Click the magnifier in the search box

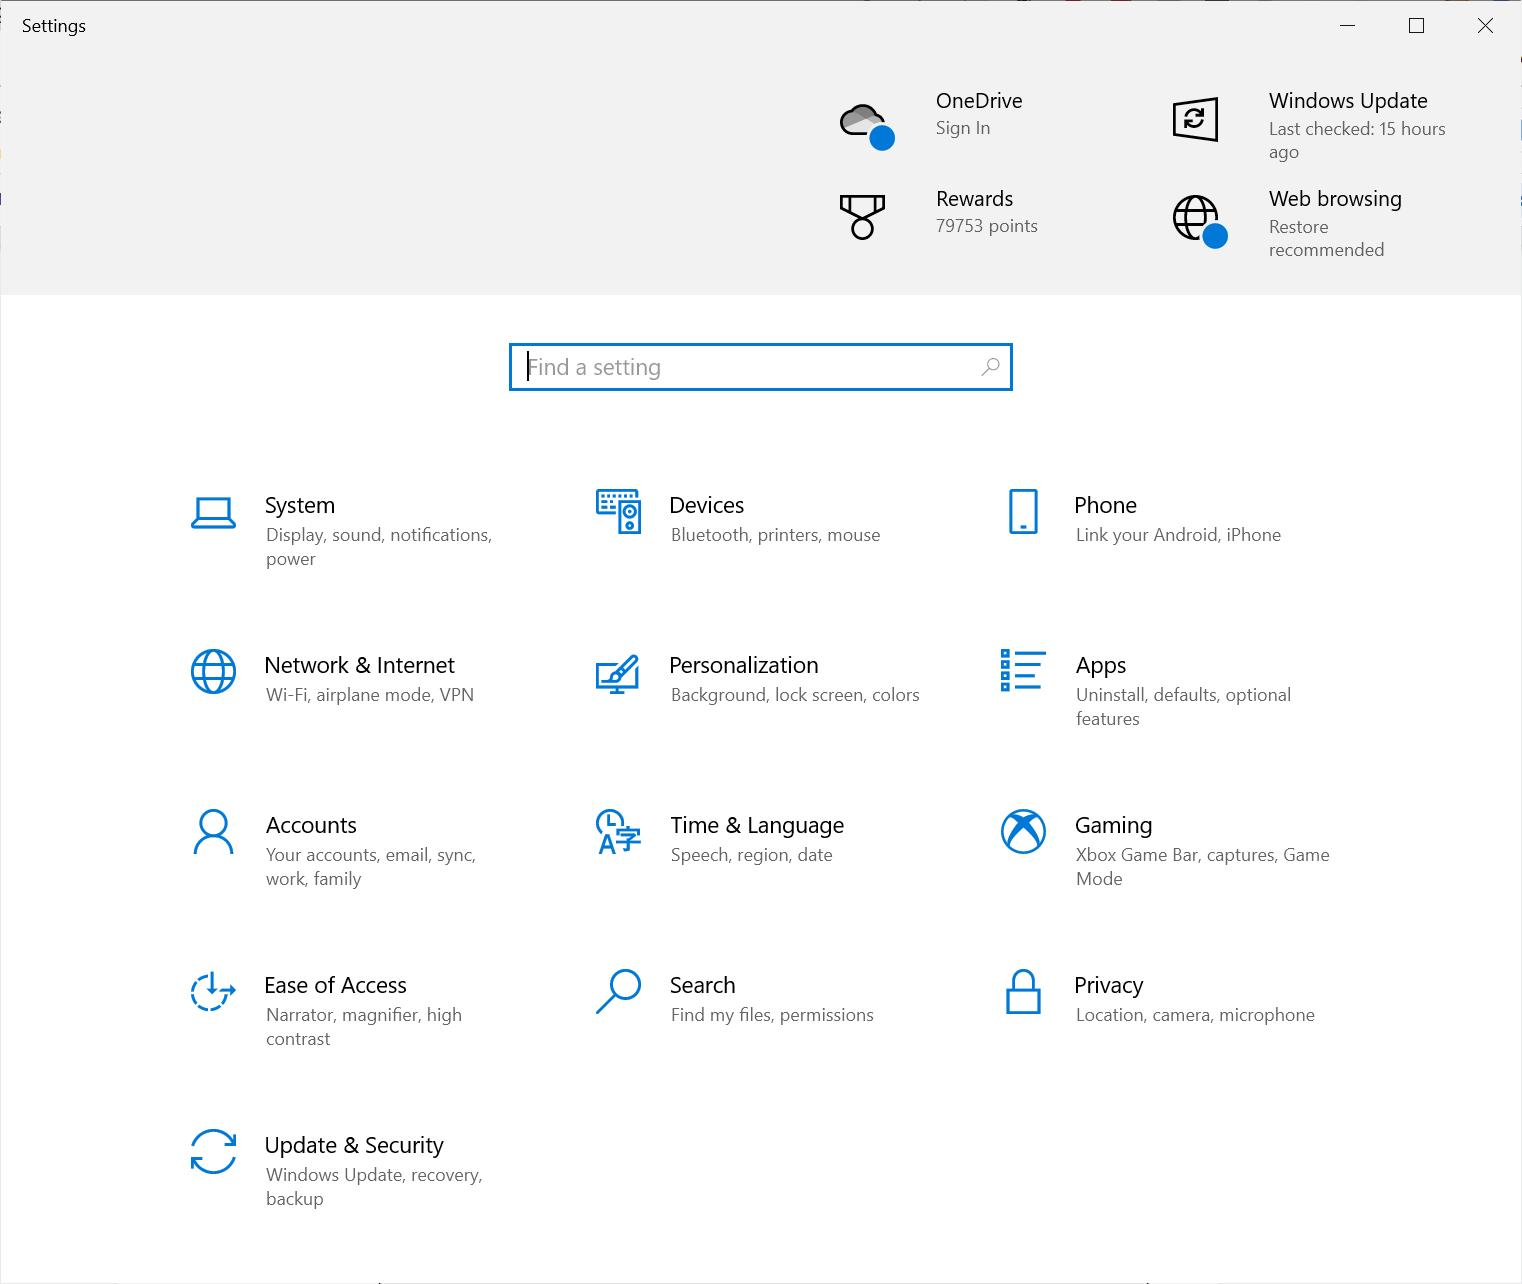990,367
